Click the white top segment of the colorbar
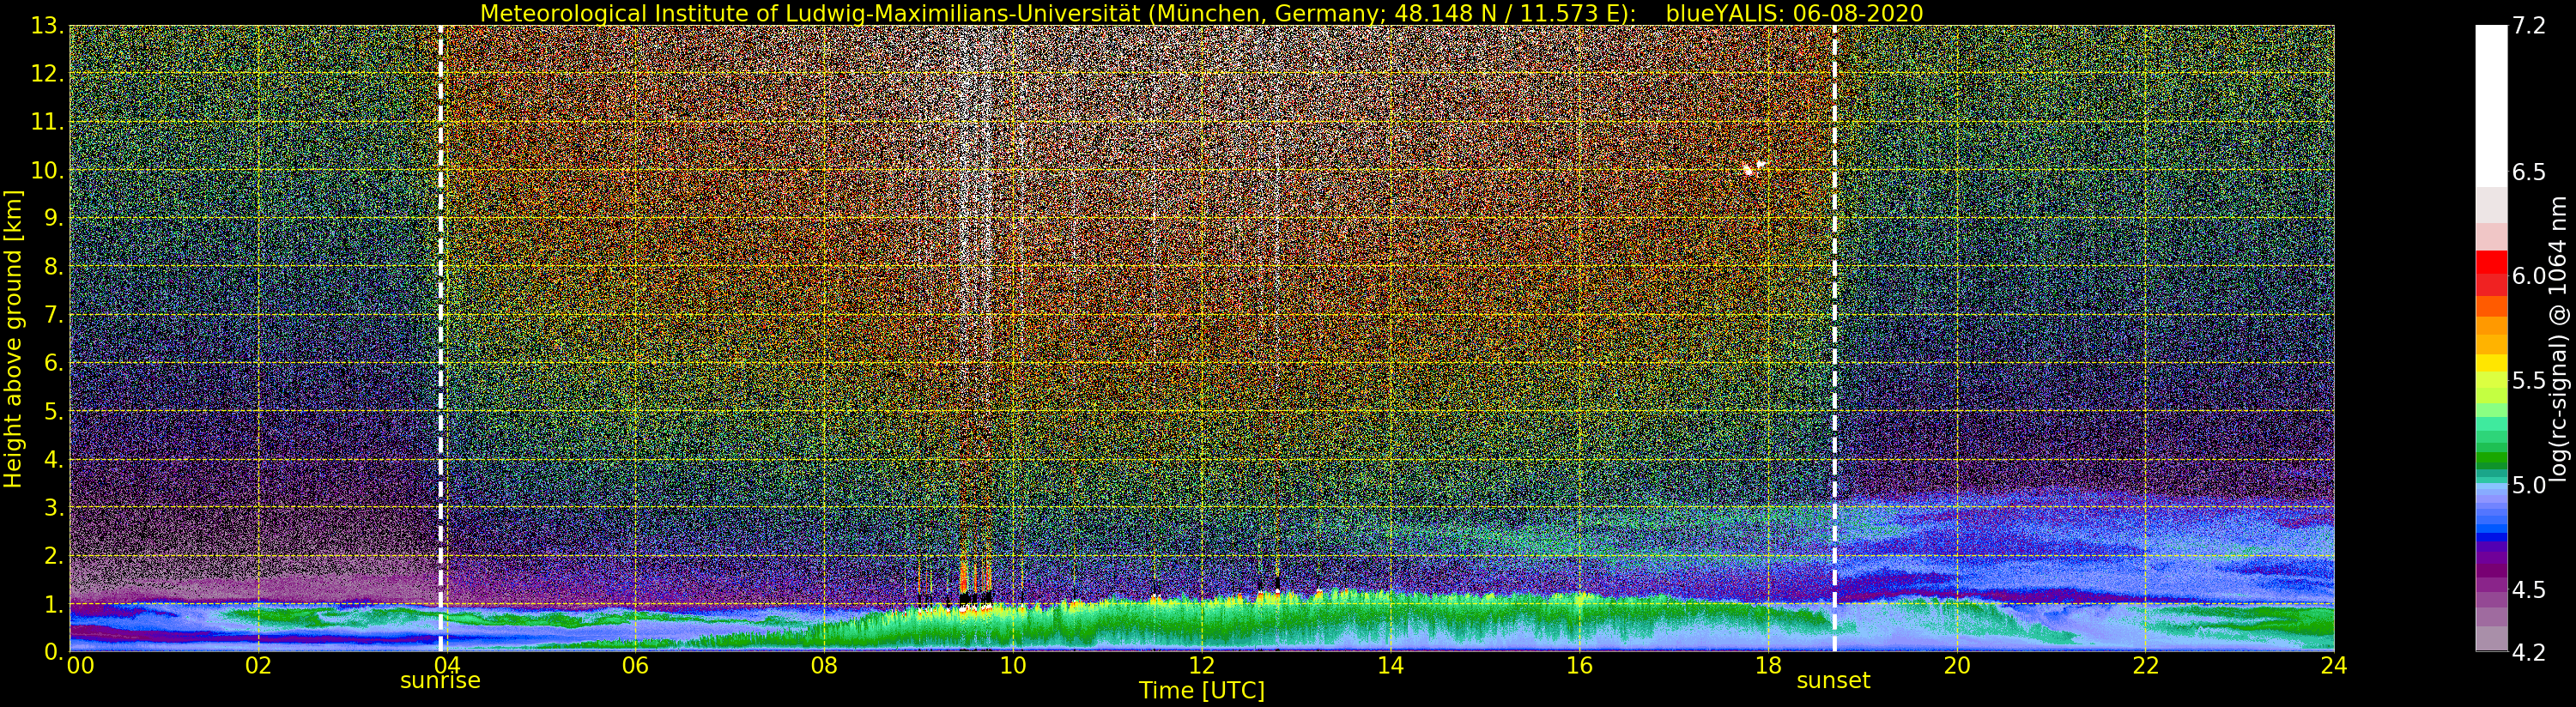 pyautogui.click(x=2491, y=105)
